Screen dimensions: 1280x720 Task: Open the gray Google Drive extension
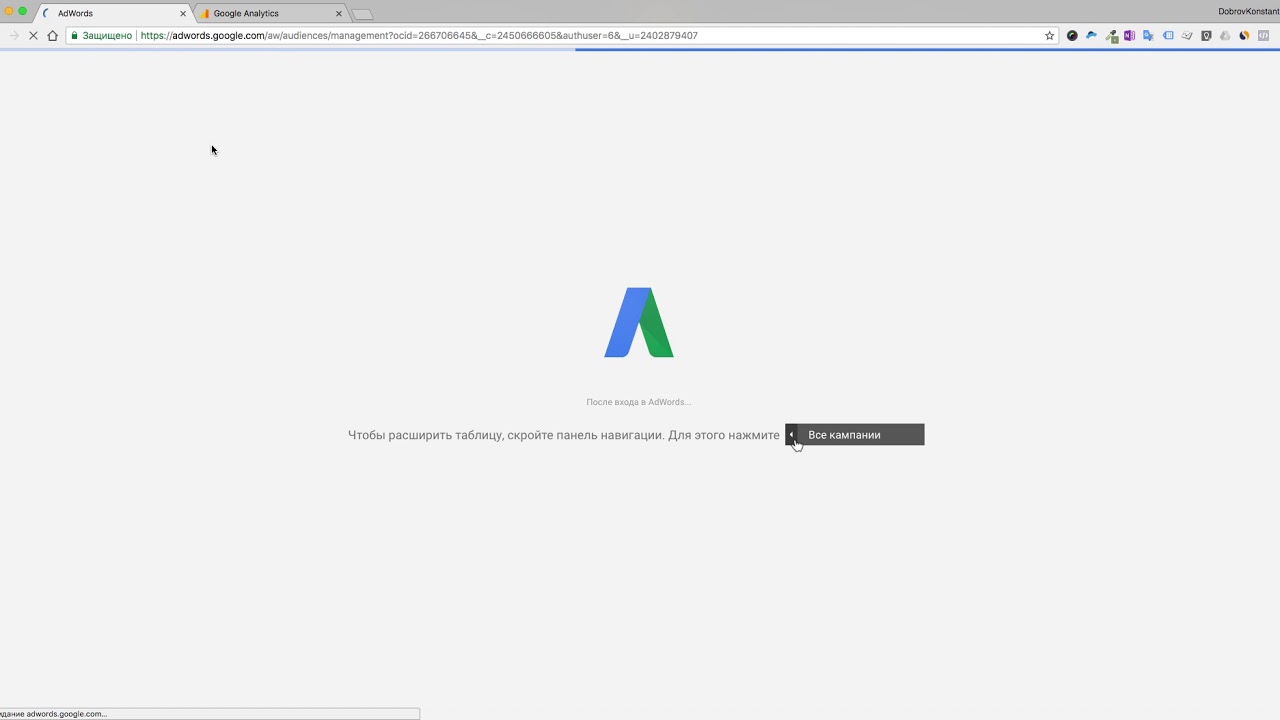1225,35
